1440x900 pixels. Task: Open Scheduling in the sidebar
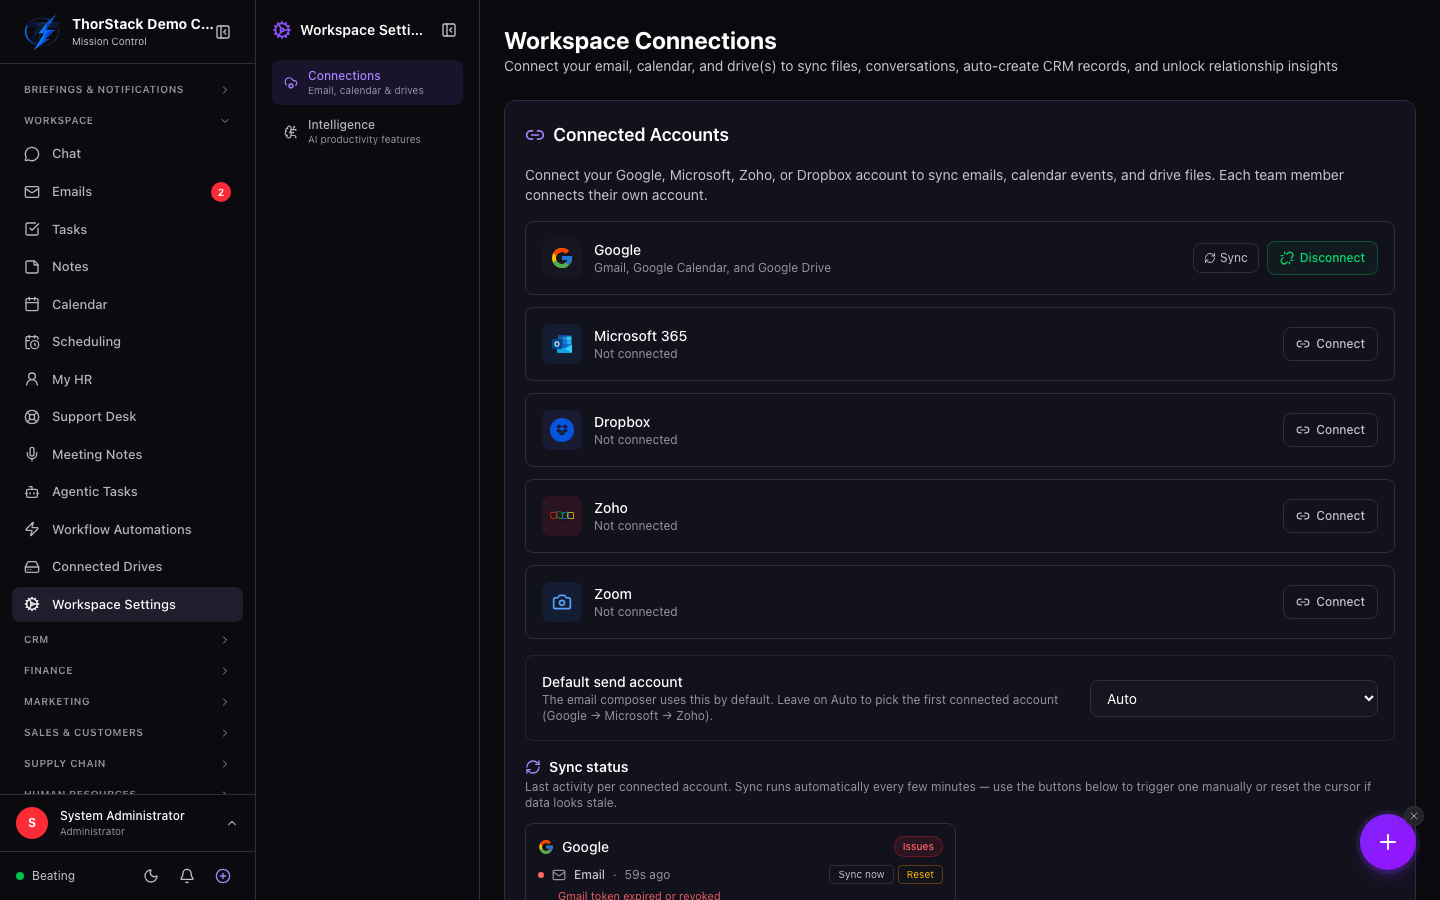127,342
